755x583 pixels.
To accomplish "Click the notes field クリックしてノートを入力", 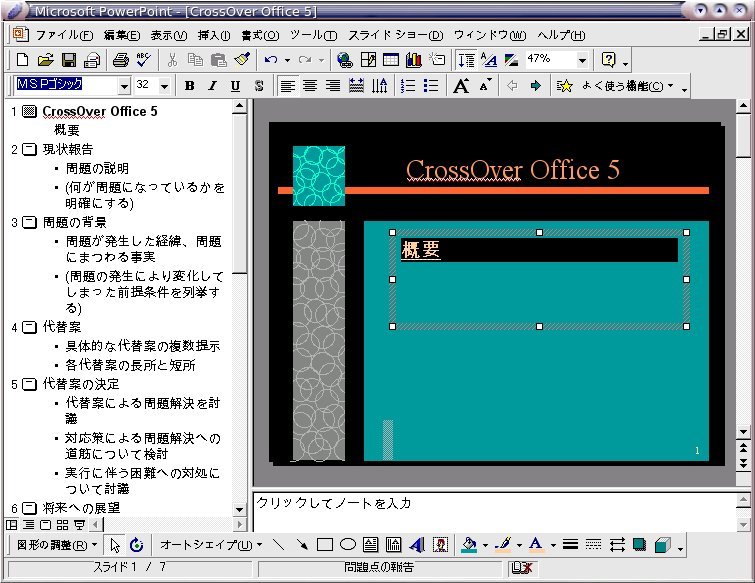I will point(333,503).
